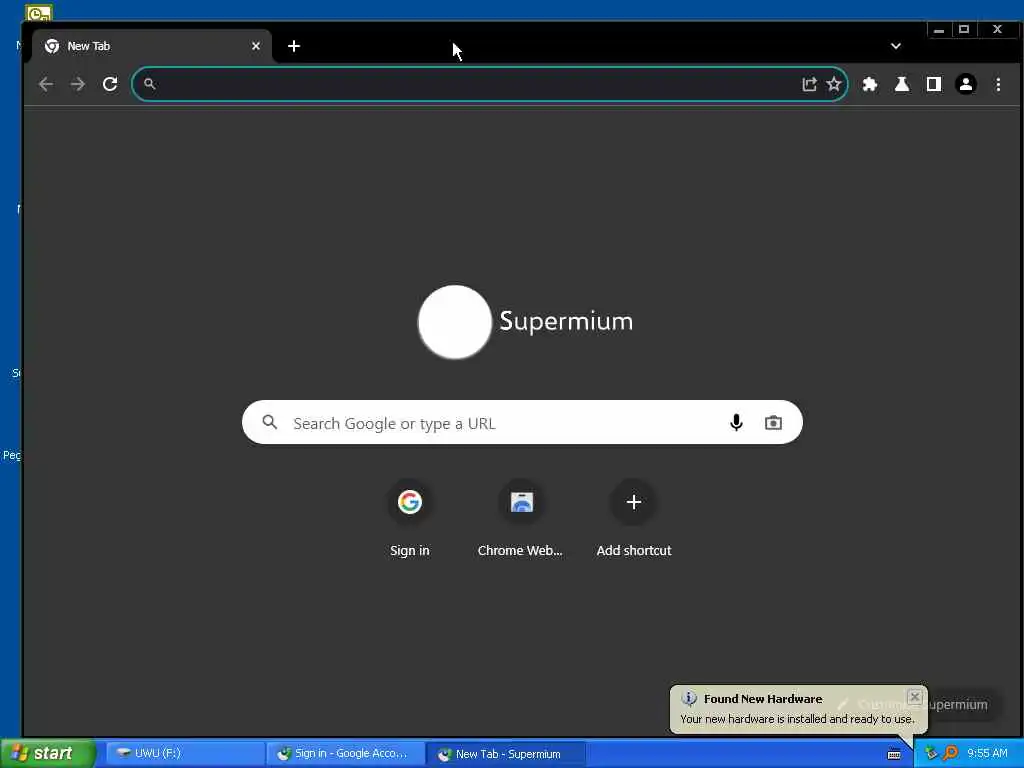
Task: Click the hardware tray icon near clock
Action: 931,753
